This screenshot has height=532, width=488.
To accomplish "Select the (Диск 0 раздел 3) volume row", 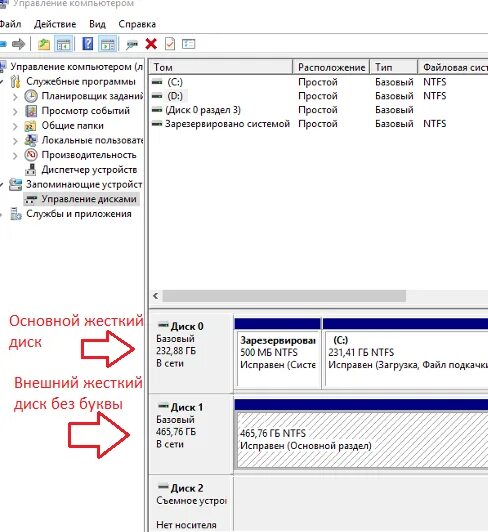I will click(203, 110).
